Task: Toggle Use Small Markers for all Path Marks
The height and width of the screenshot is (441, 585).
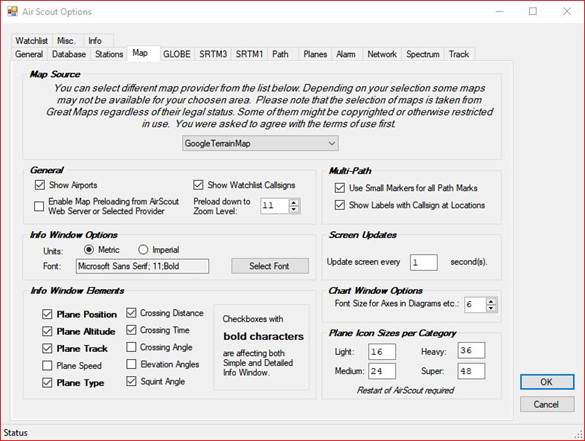Action: click(340, 188)
